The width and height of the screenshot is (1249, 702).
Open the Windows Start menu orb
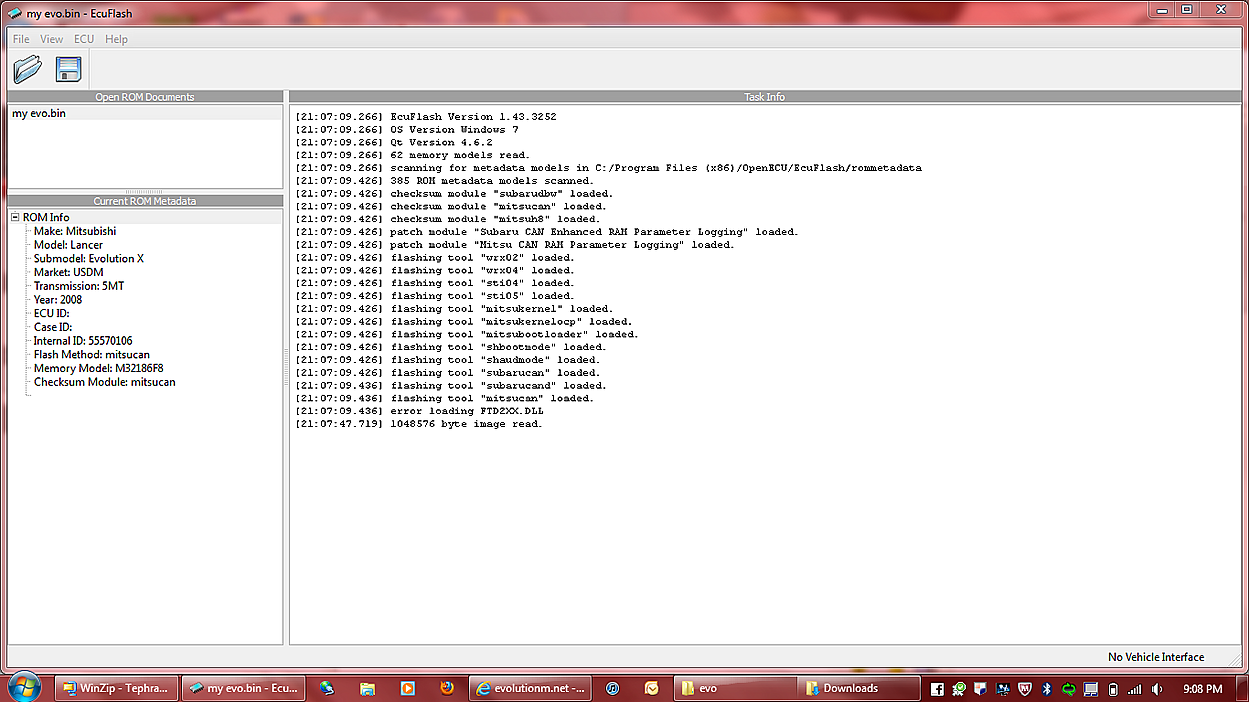[23, 688]
